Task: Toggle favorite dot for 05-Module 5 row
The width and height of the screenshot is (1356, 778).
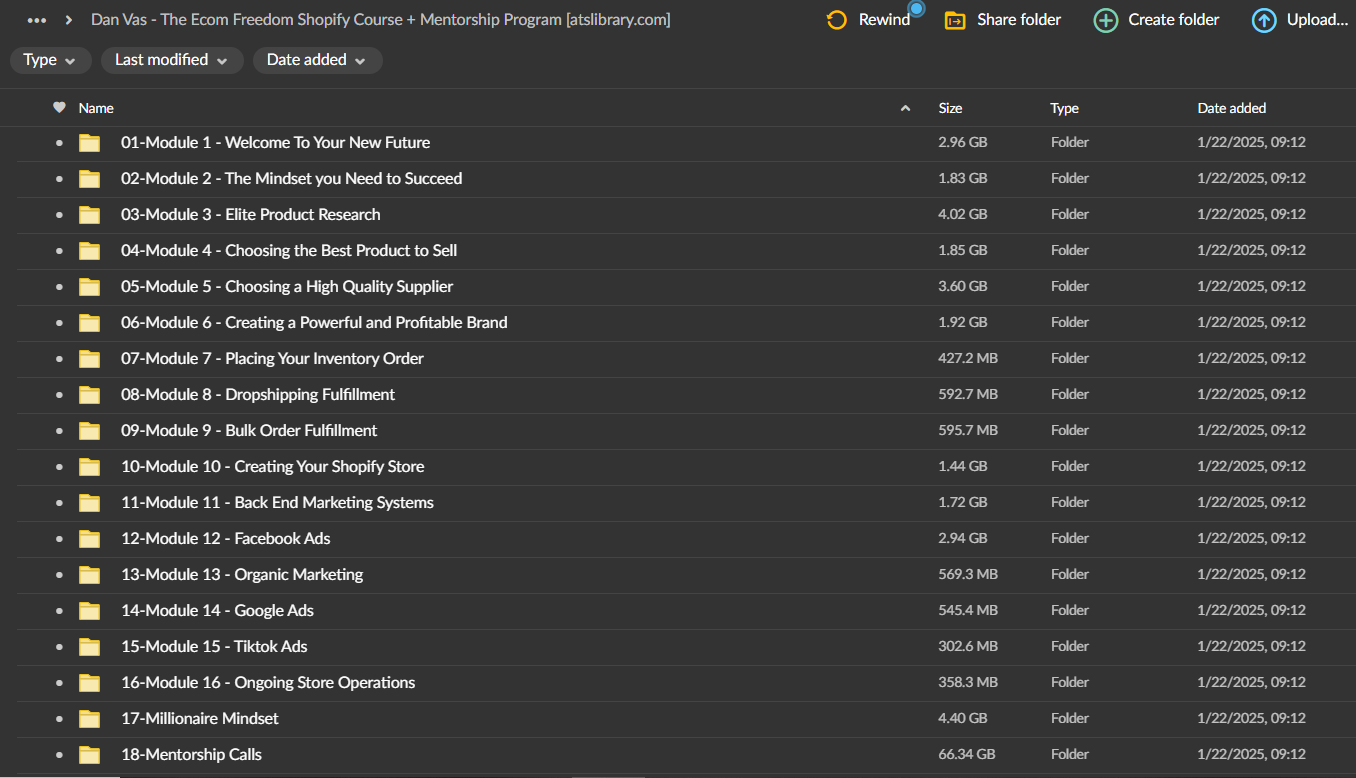Action: tap(59, 287)
